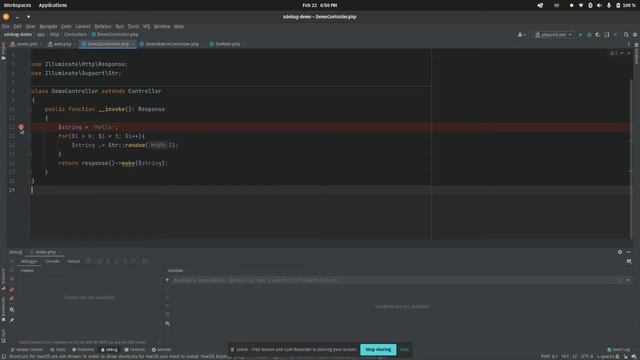The height and width of the screenshot is (360, 640).
Task: Click the Step Out icon in debug toolbar
Action: pos(125,261)
